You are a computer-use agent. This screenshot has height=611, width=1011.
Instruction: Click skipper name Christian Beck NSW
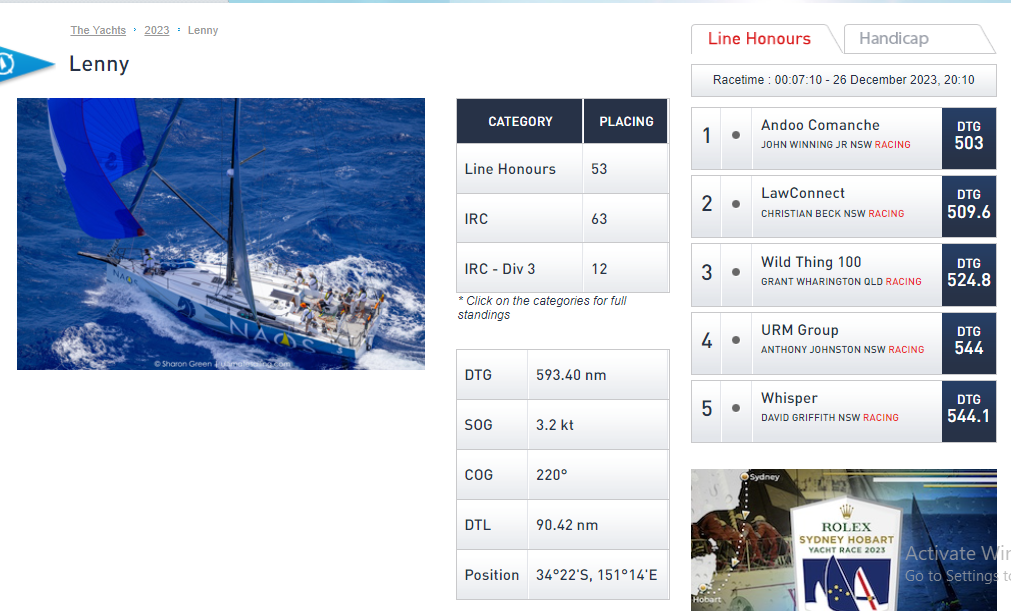pos(813,213)
